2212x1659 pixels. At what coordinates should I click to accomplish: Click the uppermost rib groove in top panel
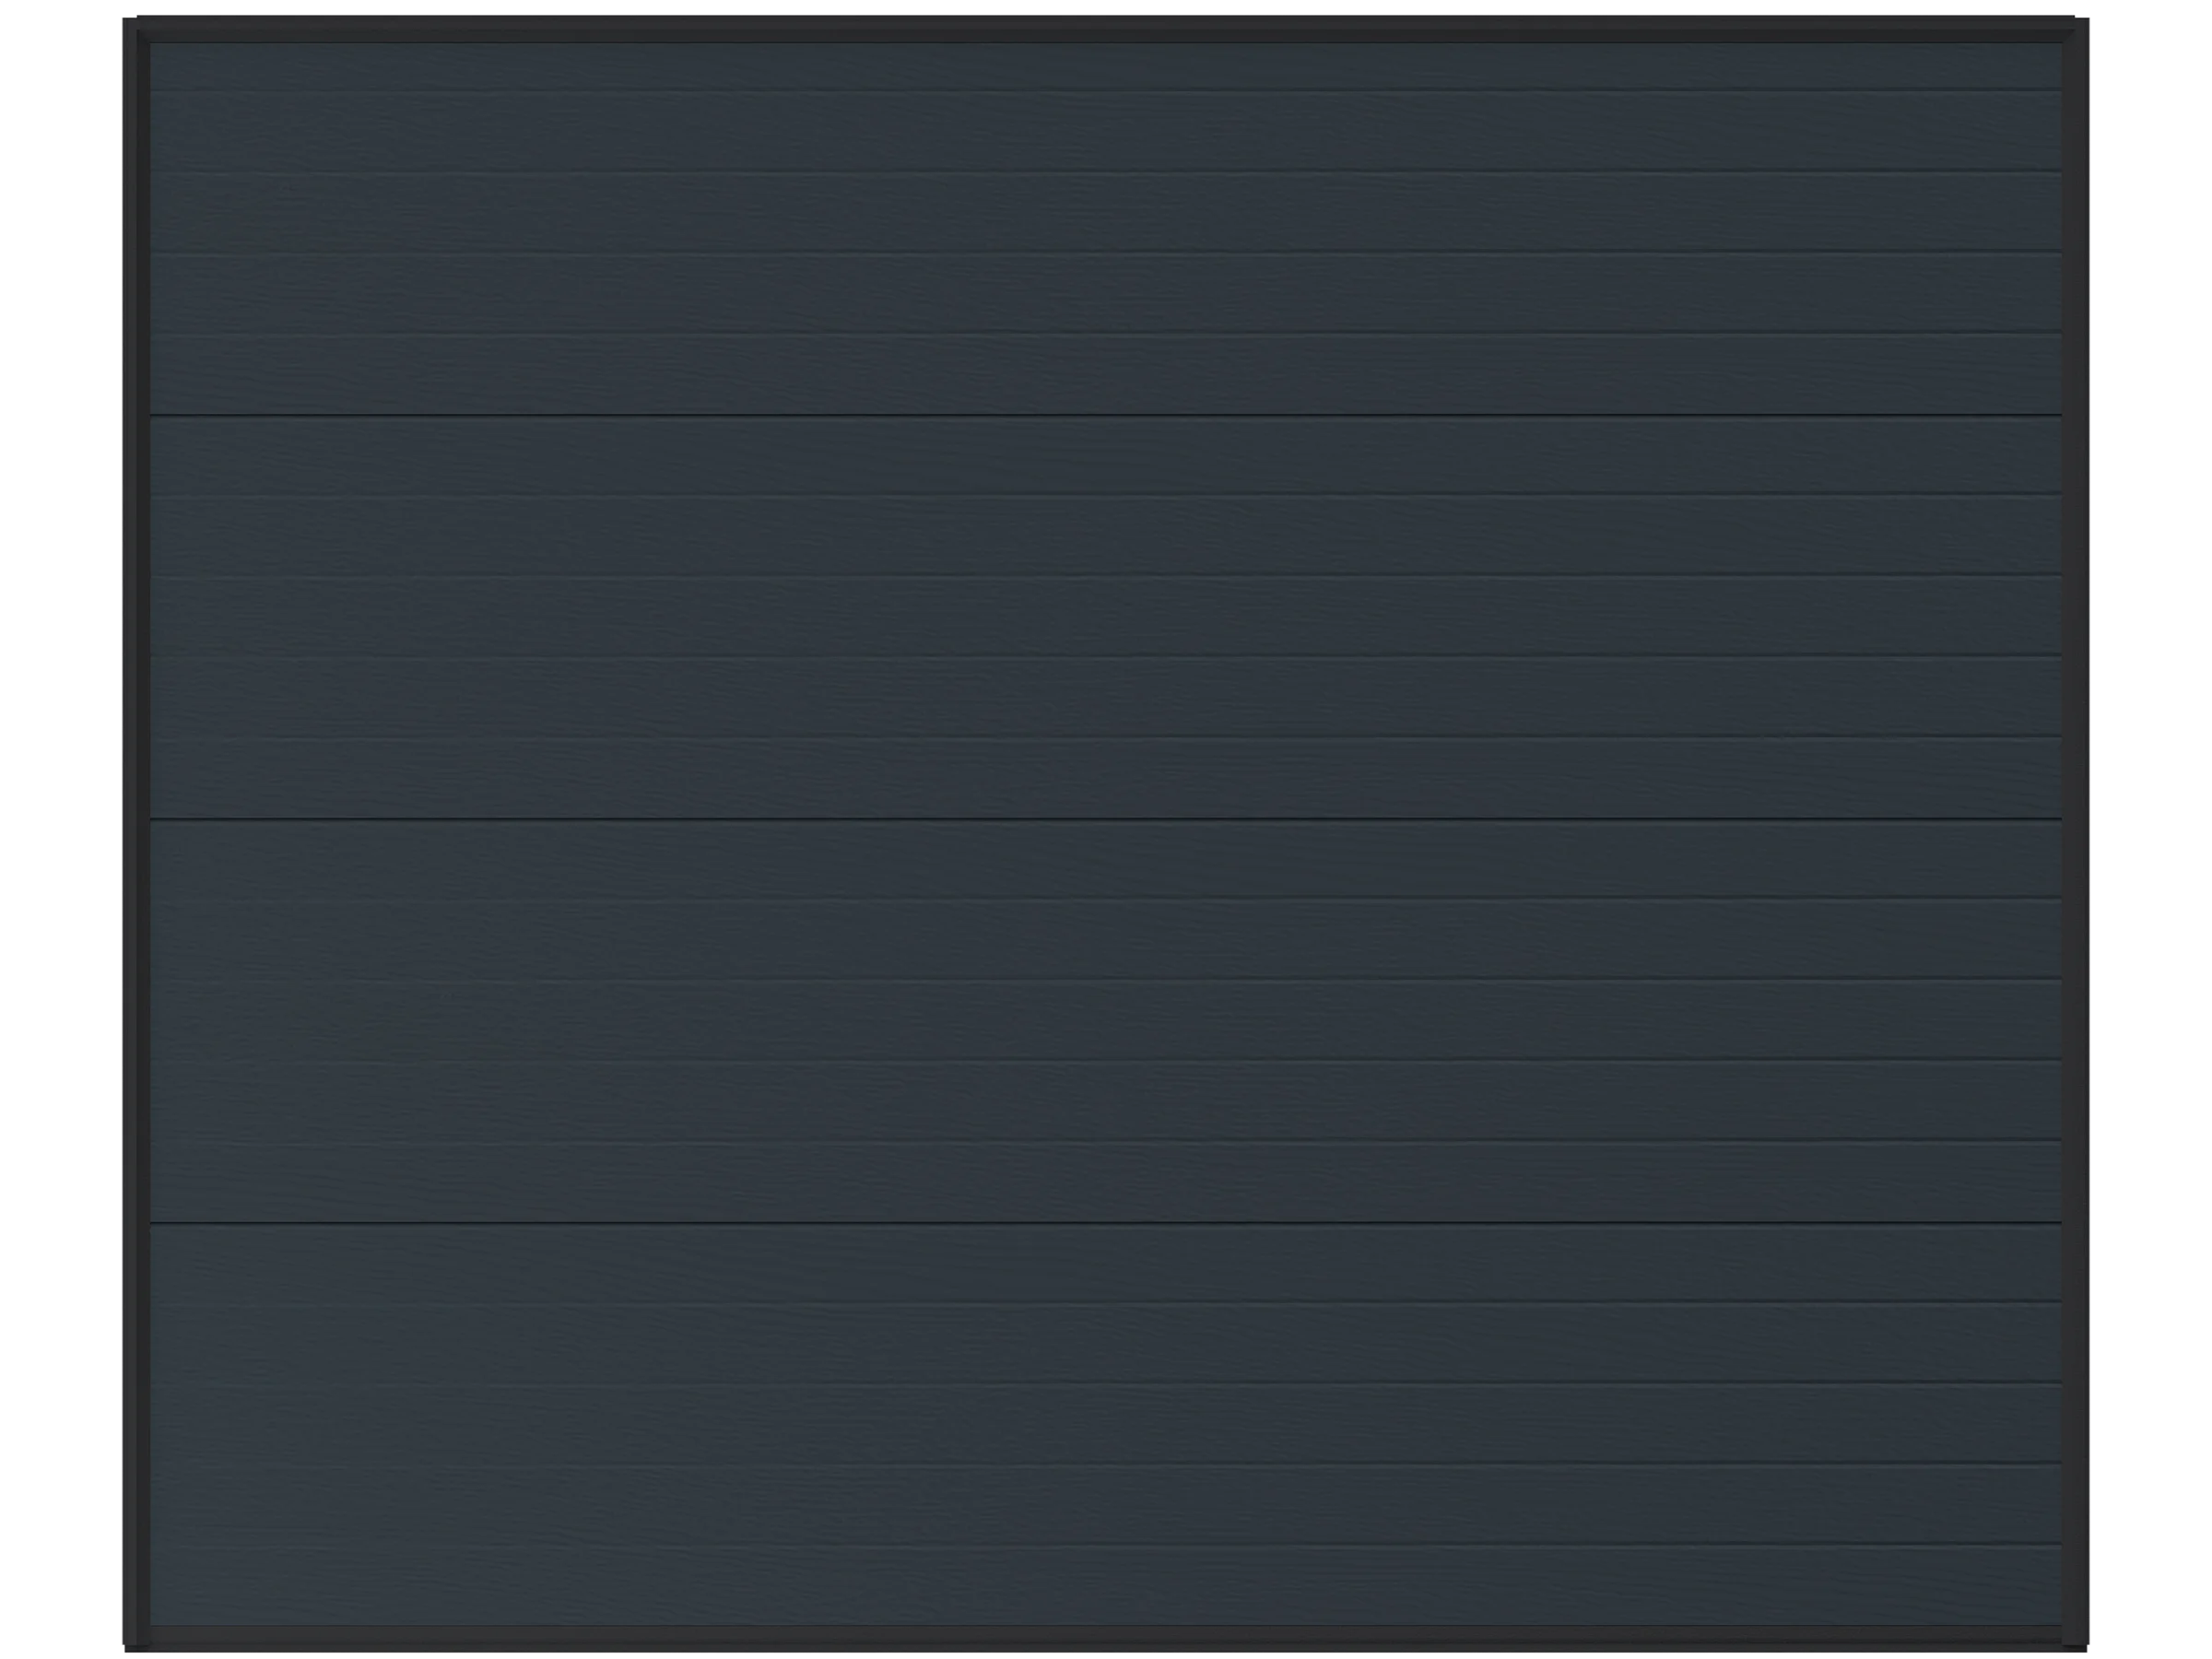[x=1105, y=91]
